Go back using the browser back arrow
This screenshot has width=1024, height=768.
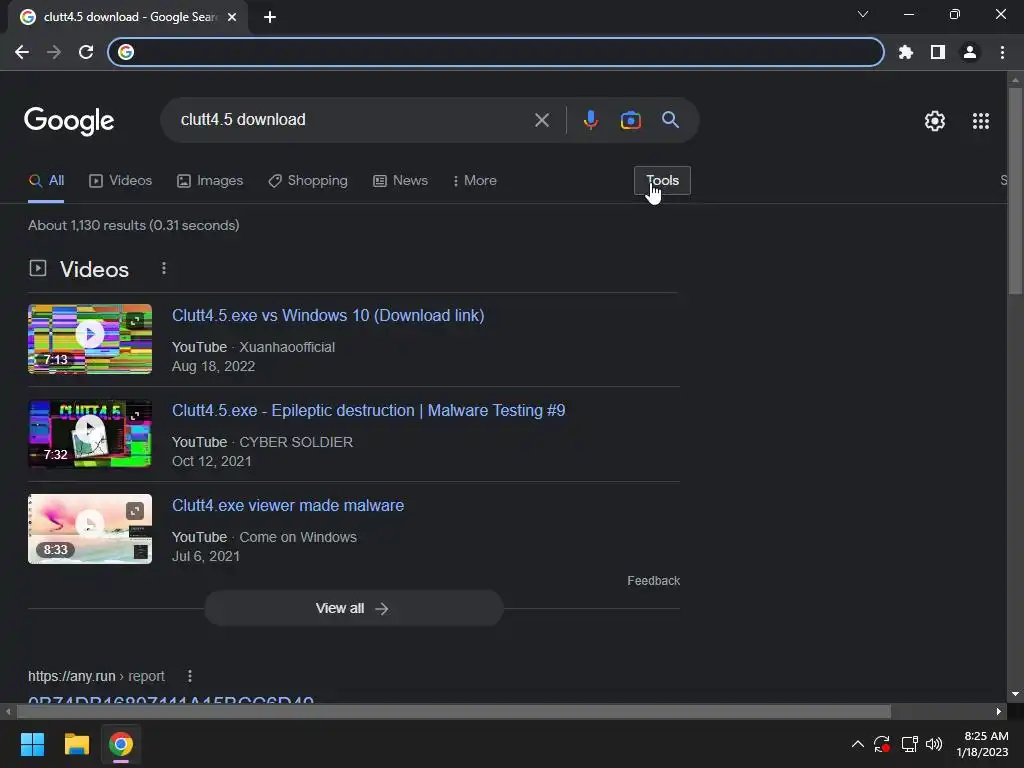tap(22, 52)
